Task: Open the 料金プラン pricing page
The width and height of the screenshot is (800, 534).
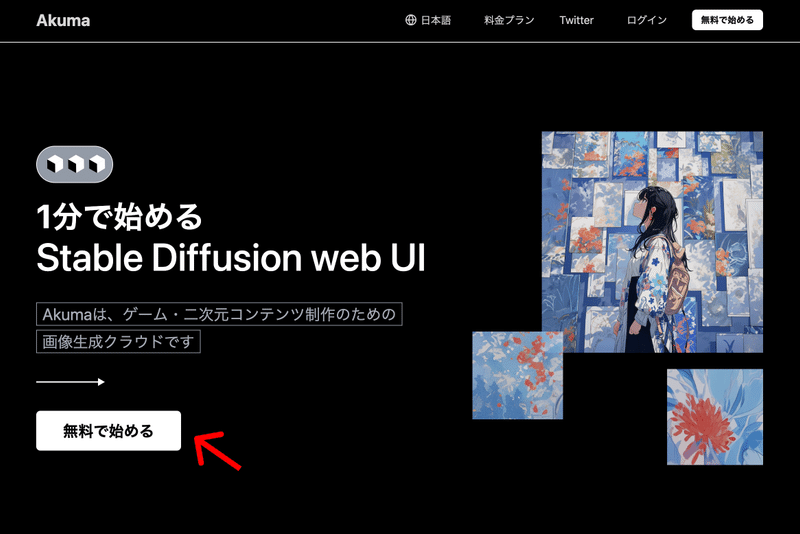Action: 509,20
